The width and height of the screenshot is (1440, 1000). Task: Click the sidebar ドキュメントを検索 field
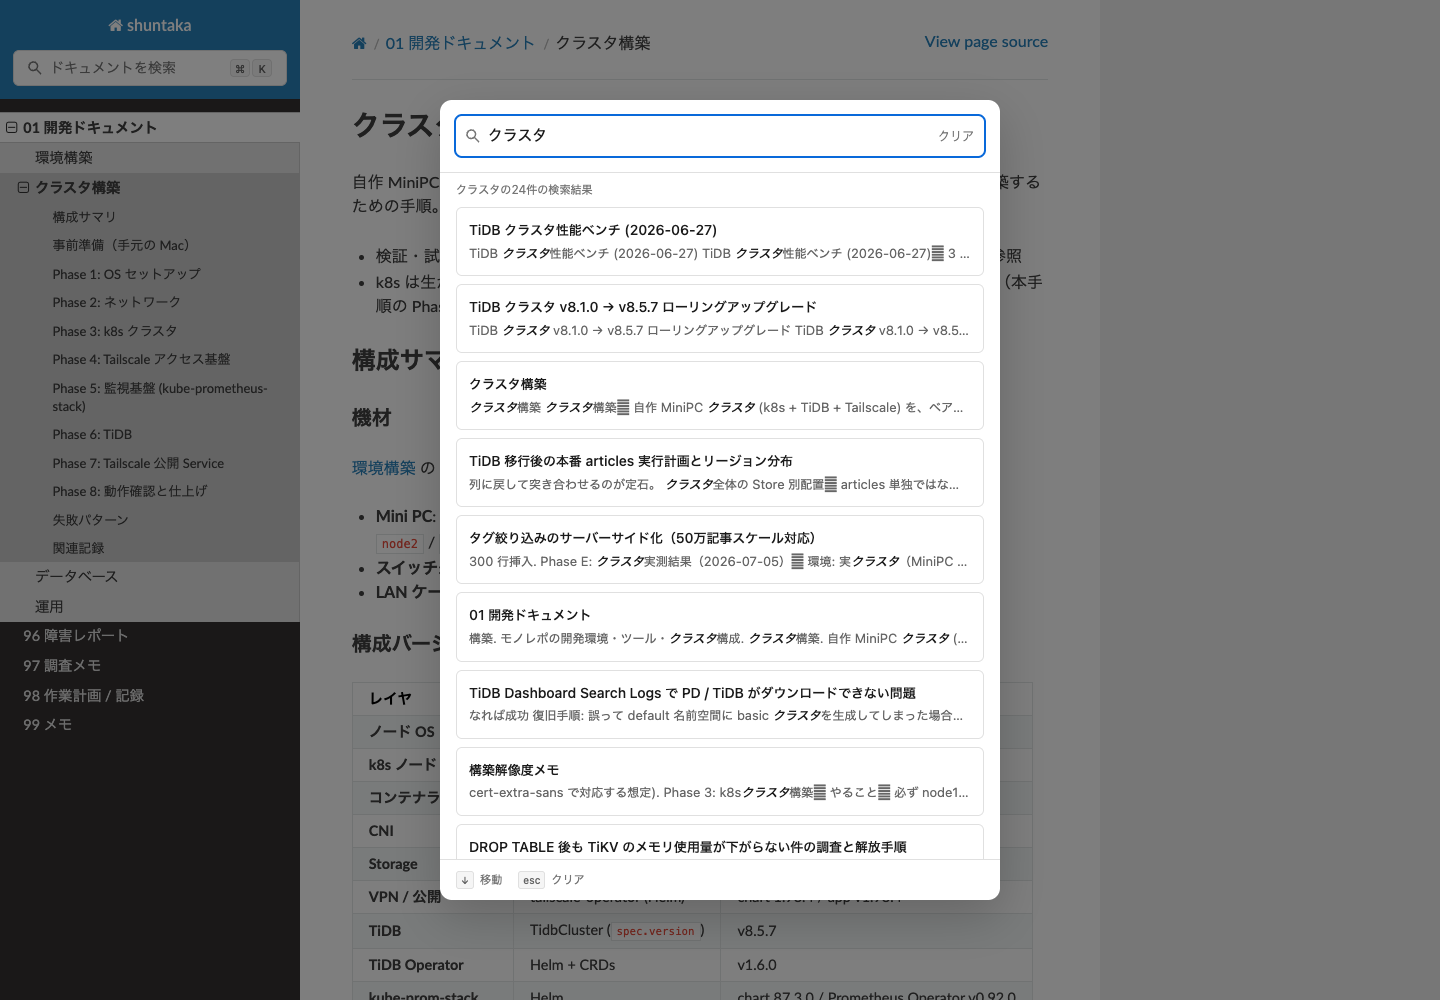(x=150, y=68)
